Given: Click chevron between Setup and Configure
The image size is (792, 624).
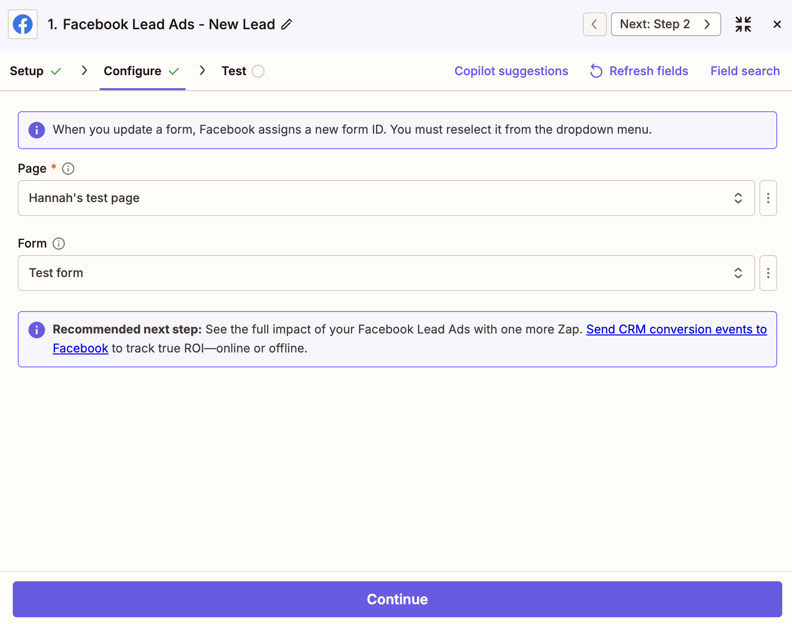Looking at the screenshot, I should [84, 70].
